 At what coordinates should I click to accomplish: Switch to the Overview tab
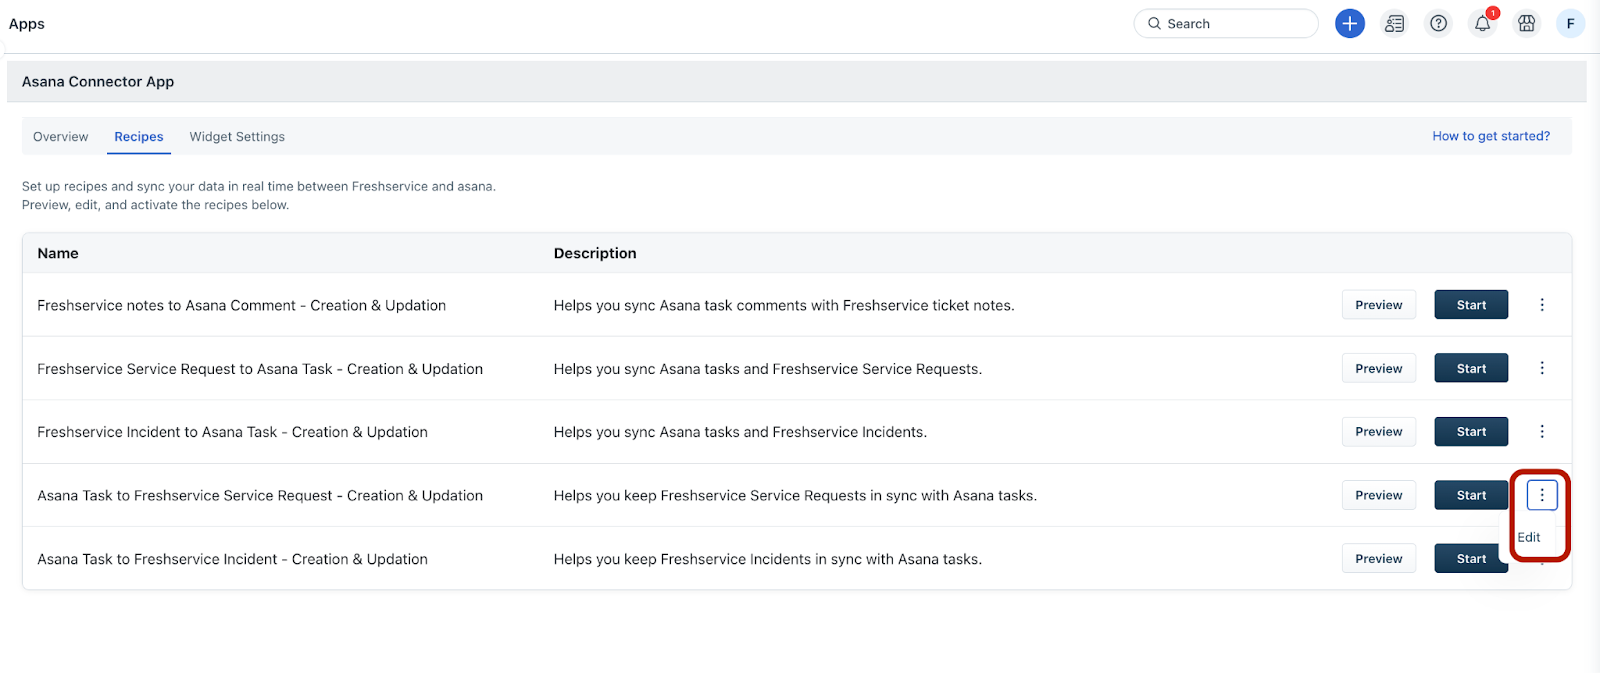60,137
